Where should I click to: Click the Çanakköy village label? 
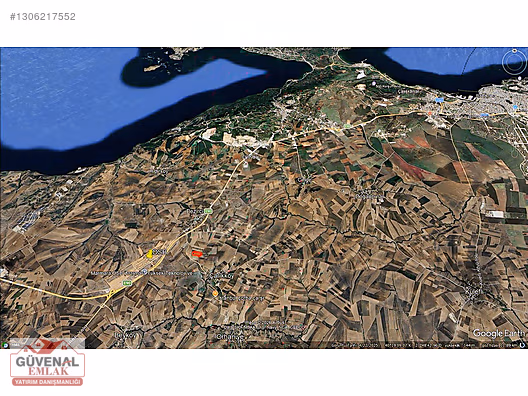(222, 276)
